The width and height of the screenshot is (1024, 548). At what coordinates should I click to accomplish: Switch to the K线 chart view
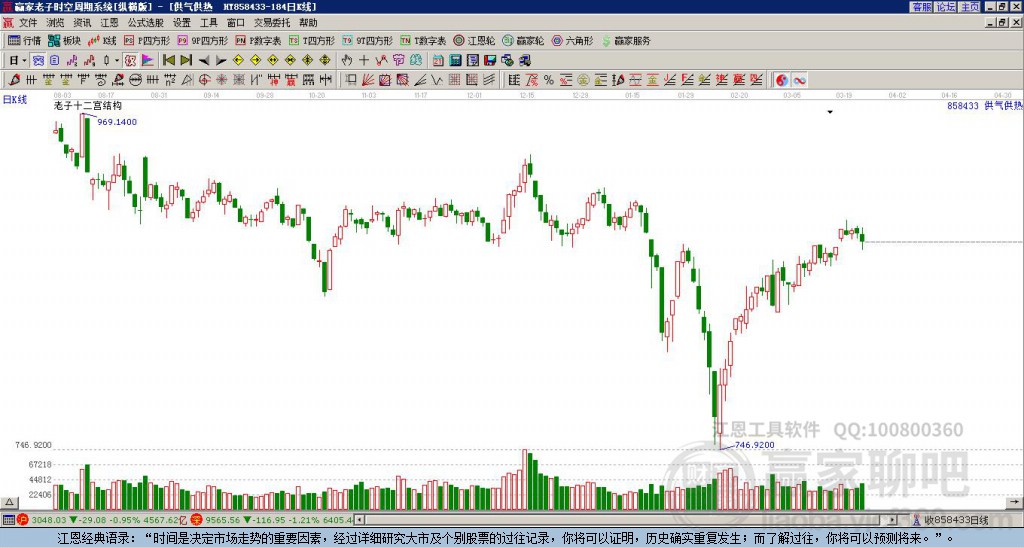pos(102,40)
